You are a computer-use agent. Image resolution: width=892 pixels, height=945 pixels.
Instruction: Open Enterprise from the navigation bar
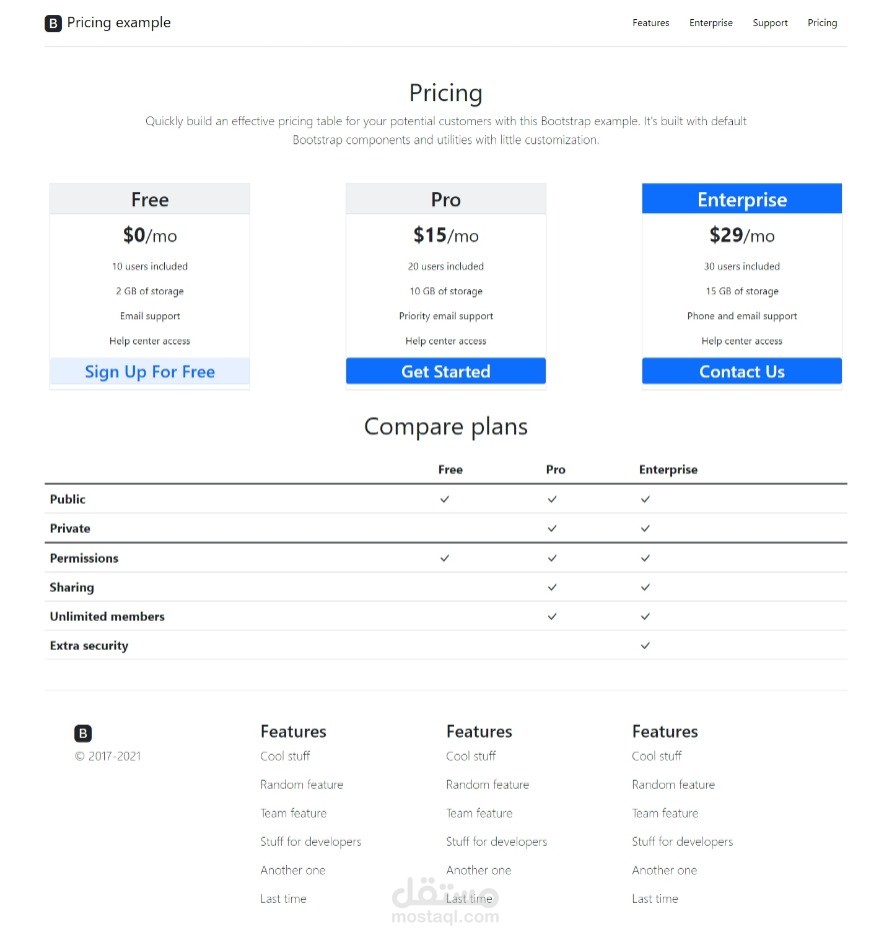710,22
